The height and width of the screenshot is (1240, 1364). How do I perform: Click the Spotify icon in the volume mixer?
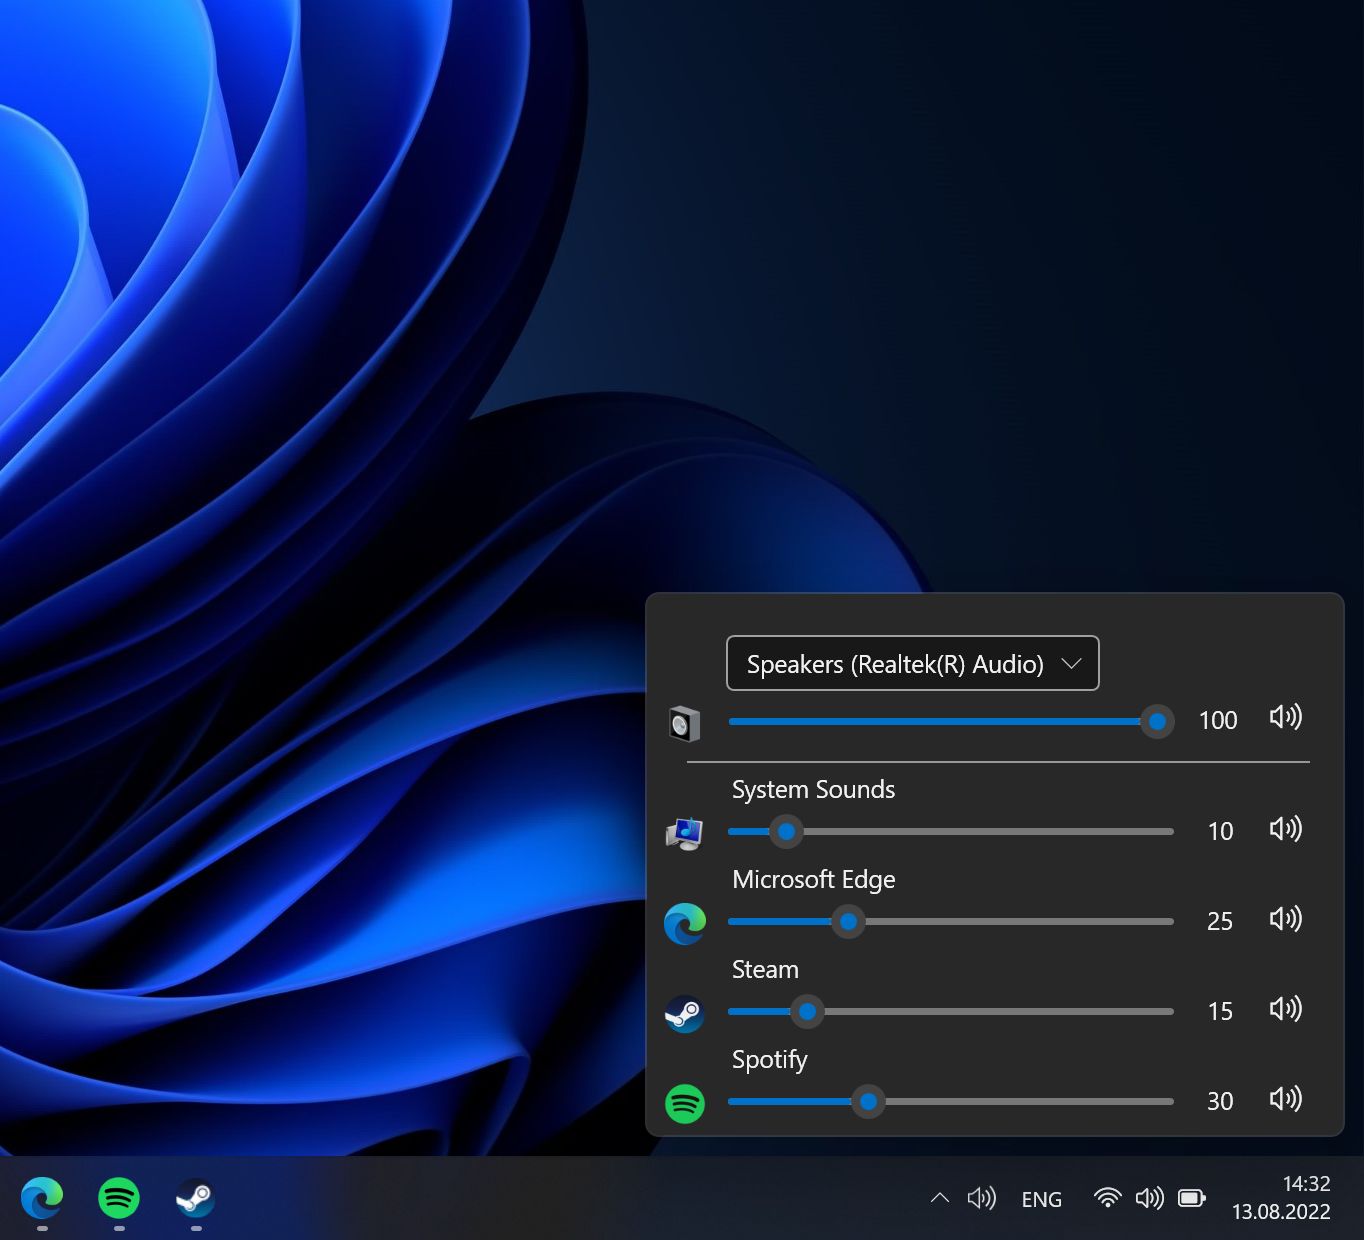point(686,1103)
